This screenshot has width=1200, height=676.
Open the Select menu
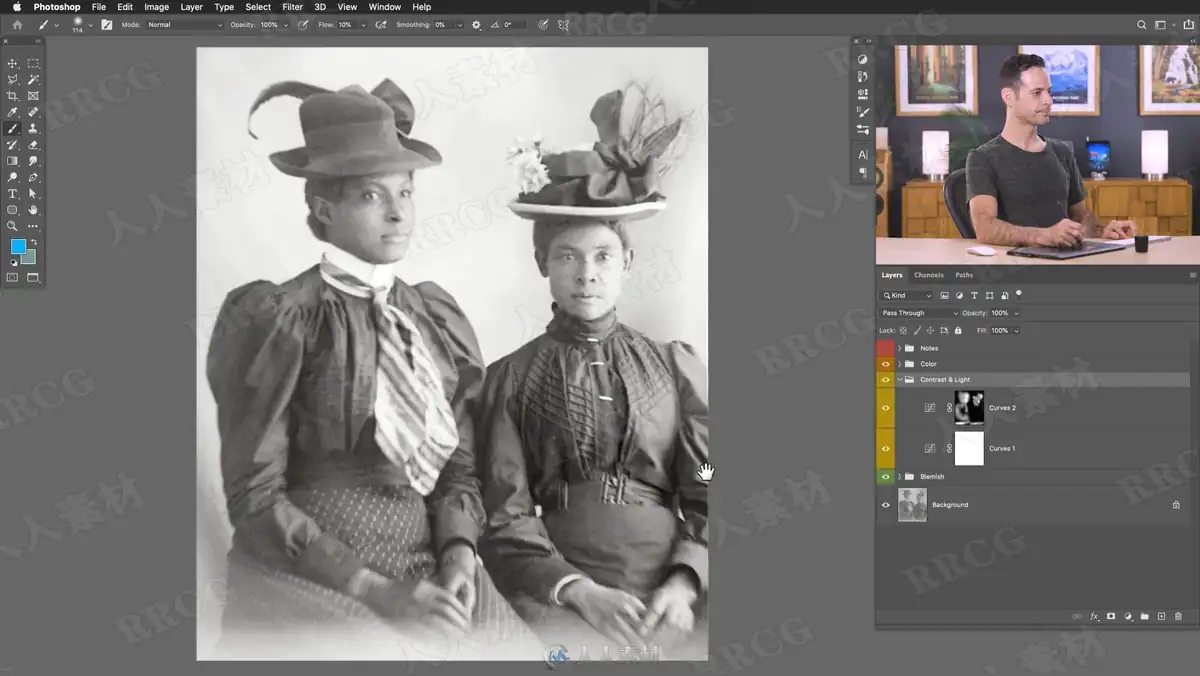click(258, 7)
